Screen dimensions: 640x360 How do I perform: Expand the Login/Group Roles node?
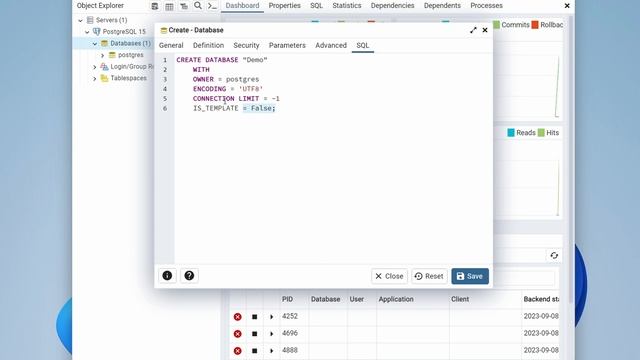pyautogui.click(x=95, y=67)
